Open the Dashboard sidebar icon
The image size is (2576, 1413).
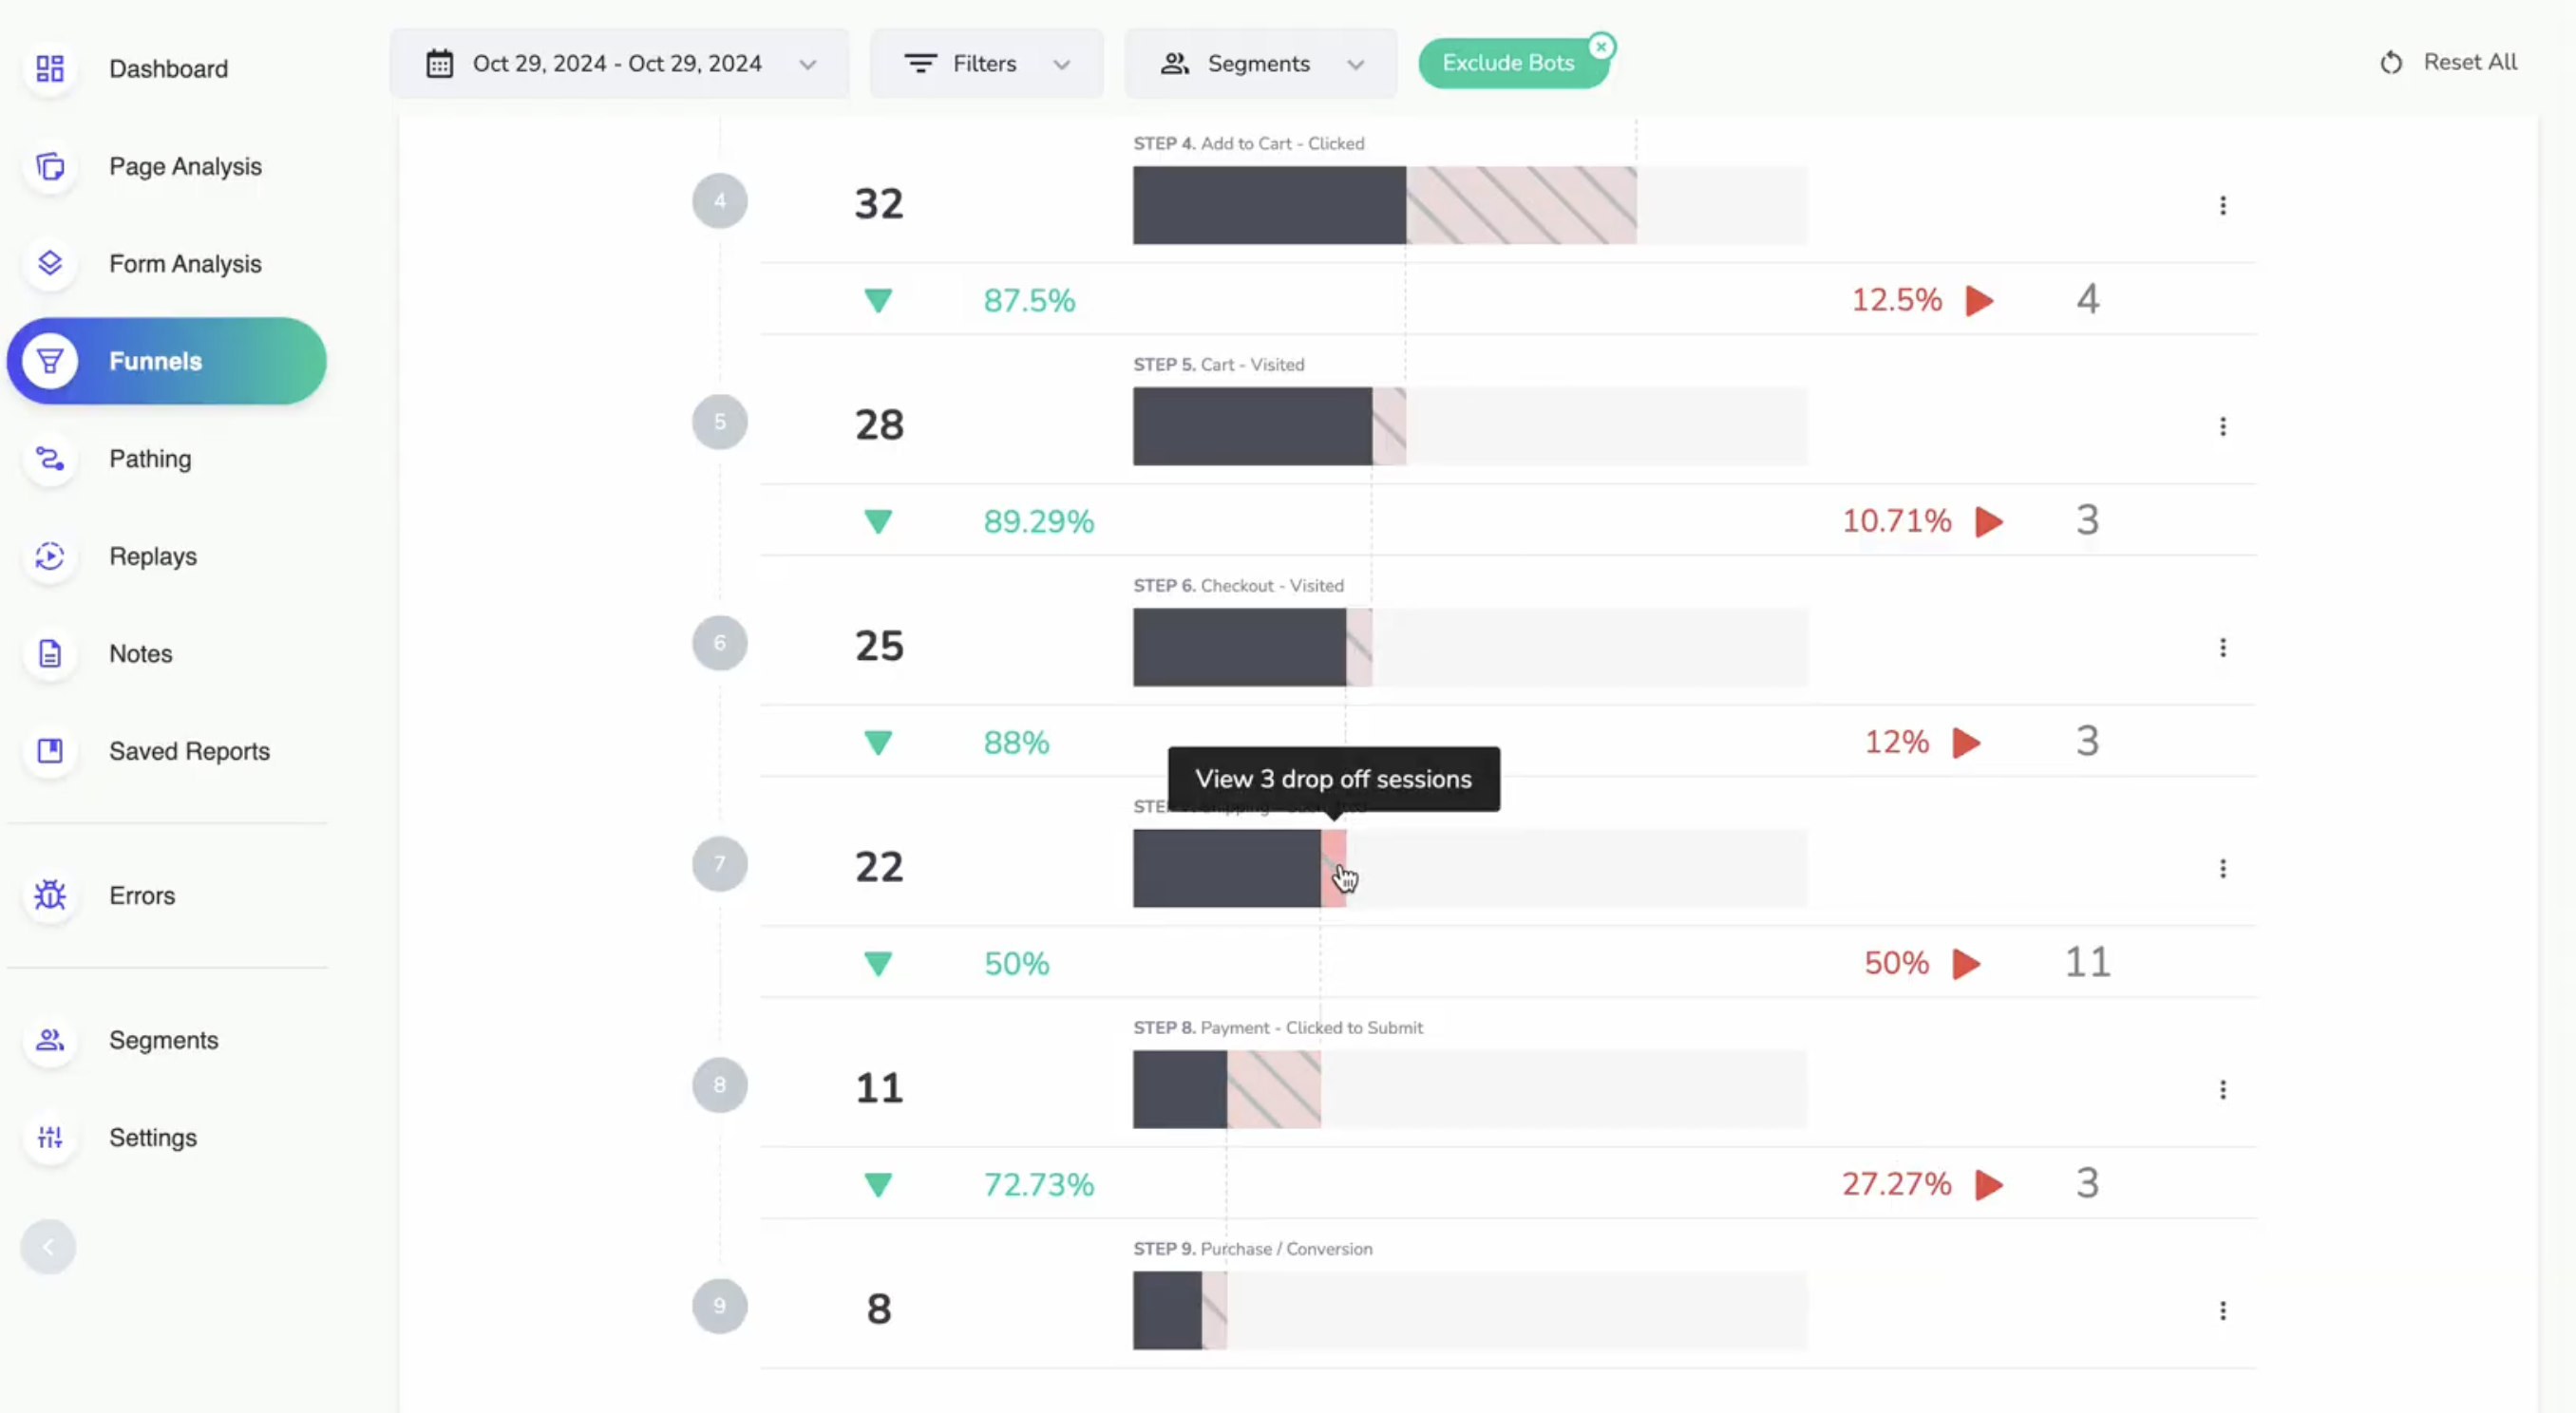50,68
